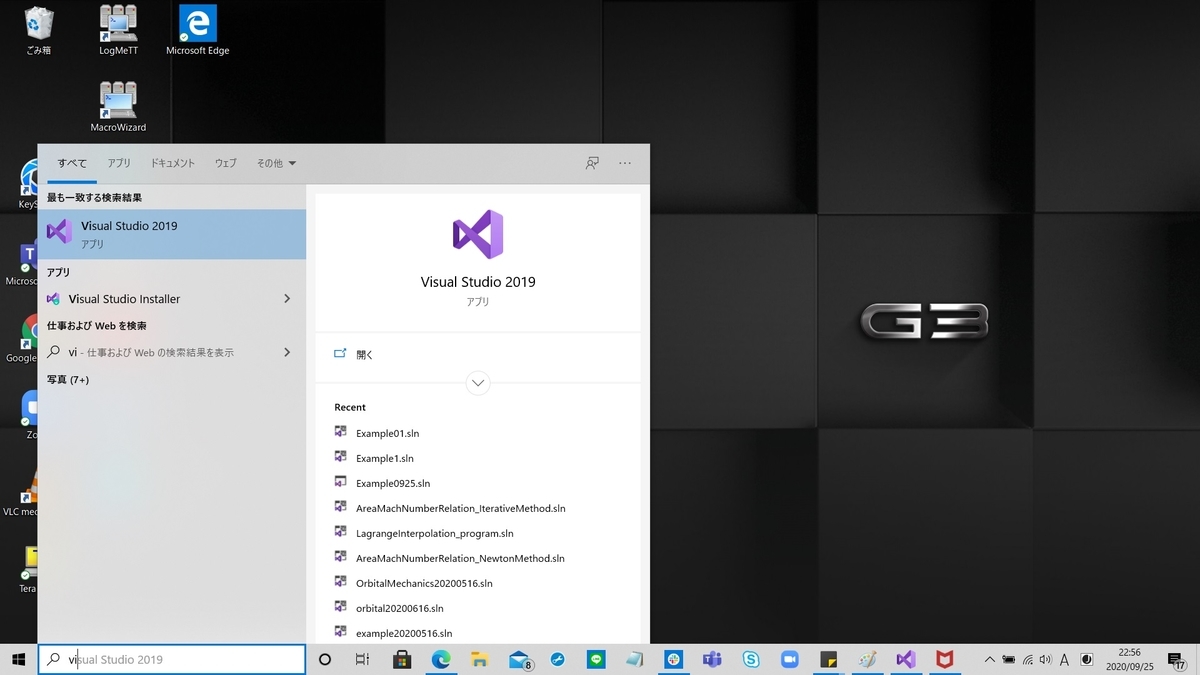
Task: Open File Explorer from taskbar
Action: (x=479, y=659)
